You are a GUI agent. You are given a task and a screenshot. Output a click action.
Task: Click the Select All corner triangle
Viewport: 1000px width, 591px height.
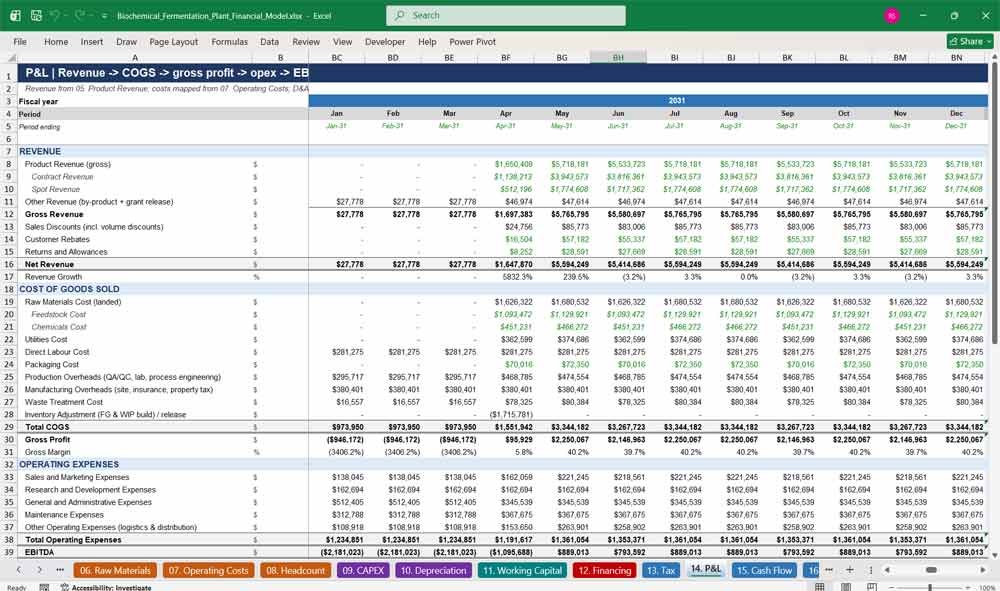click(11, 57)
